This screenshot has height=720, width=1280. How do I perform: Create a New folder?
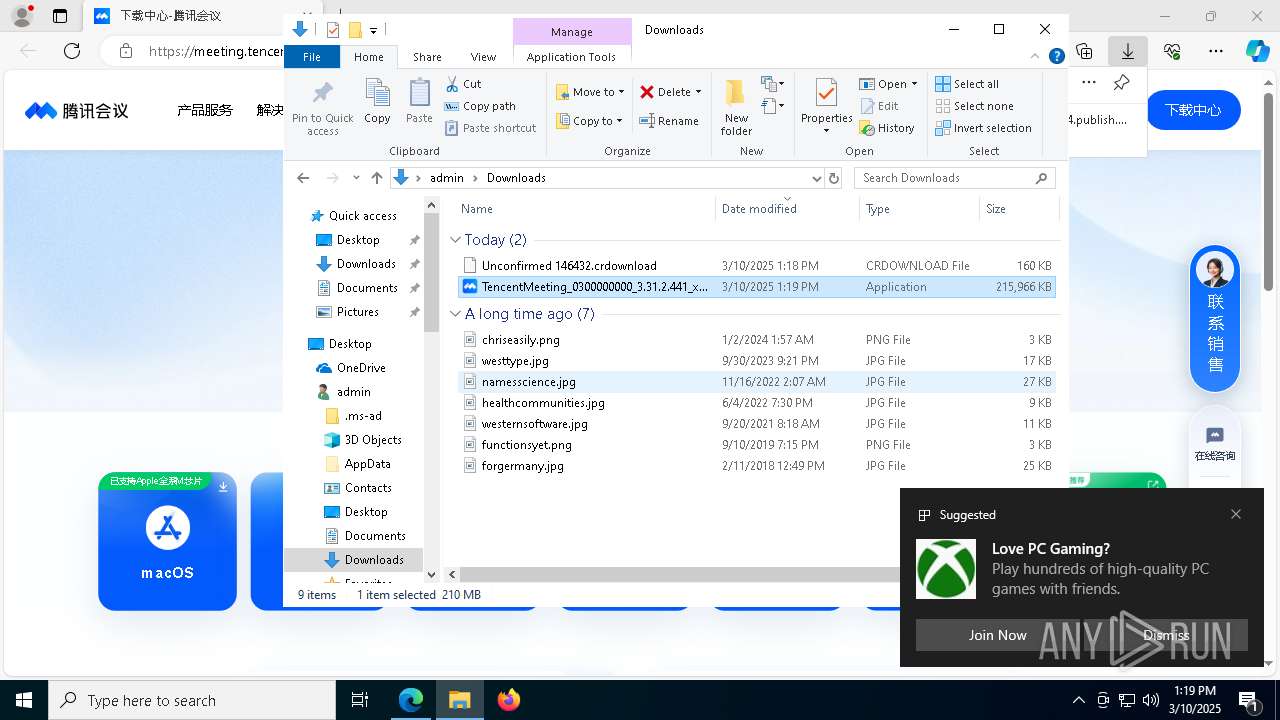pyautogui.click(x=736, y=108)
